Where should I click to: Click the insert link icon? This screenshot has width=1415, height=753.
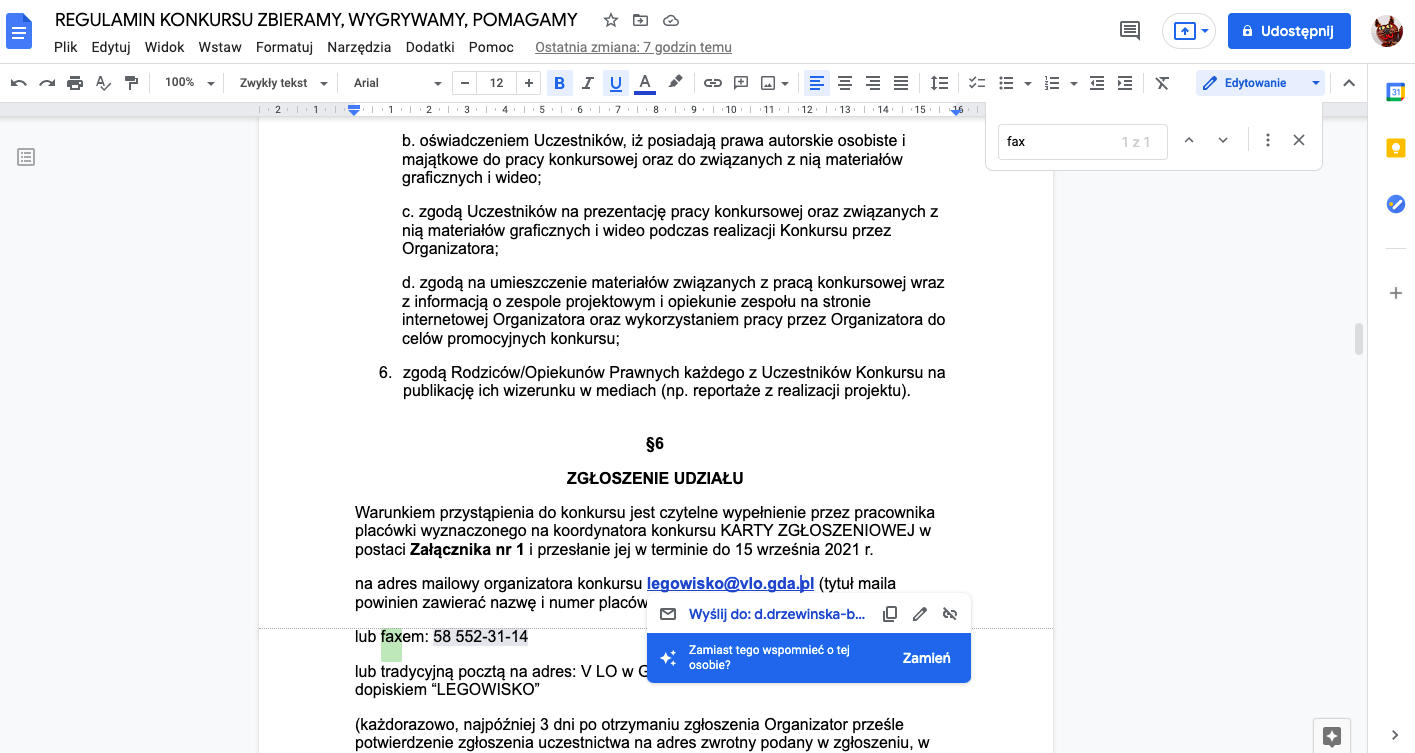[712, 83]
